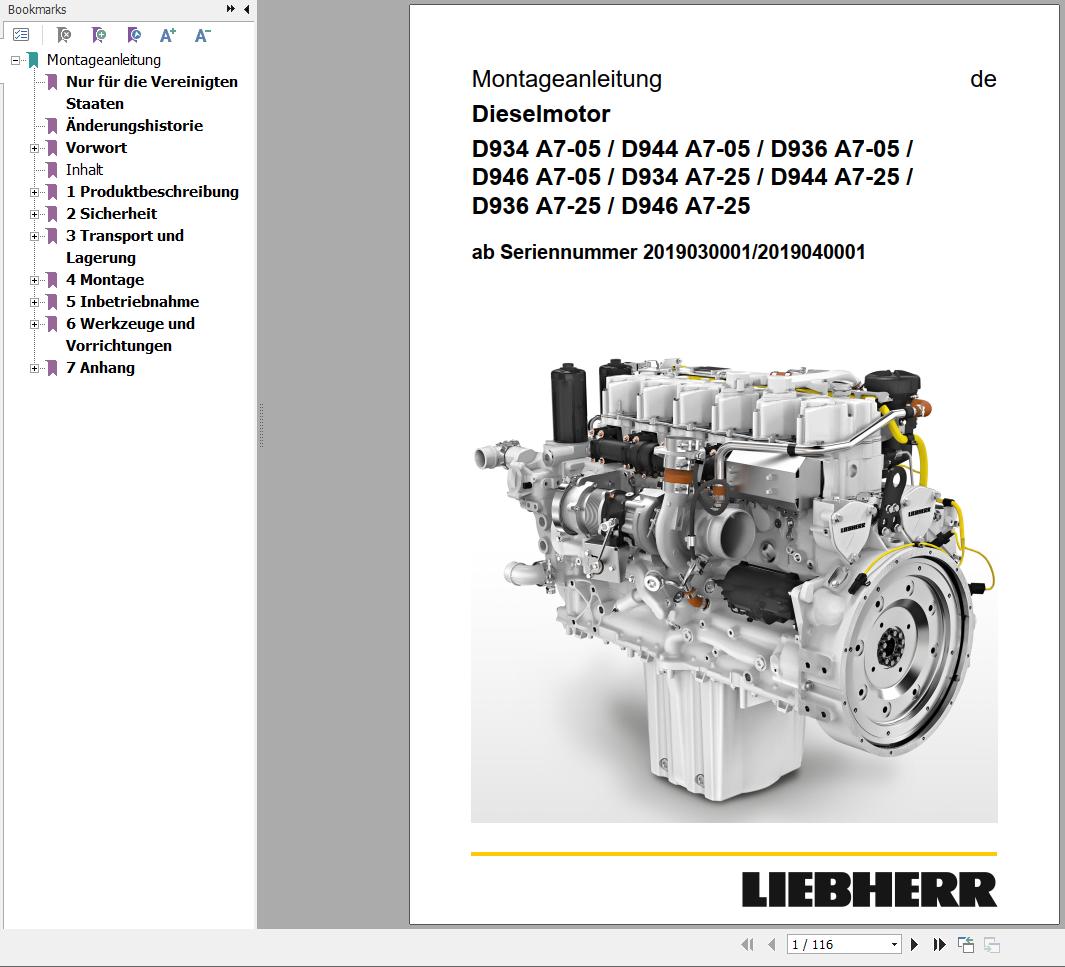1065x967 pixels.
Task: Open the Montageanleitung root bookmark
Action: [x=103, y=60]
